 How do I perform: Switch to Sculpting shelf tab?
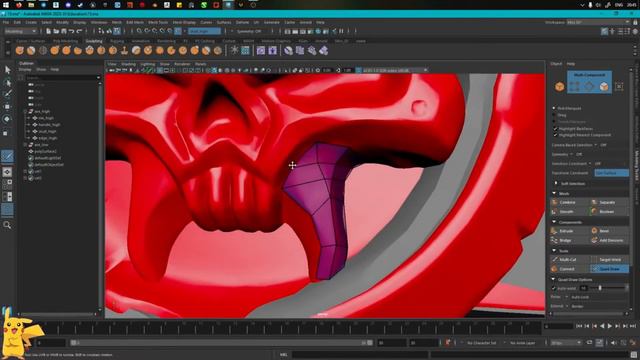pos(94,41)
